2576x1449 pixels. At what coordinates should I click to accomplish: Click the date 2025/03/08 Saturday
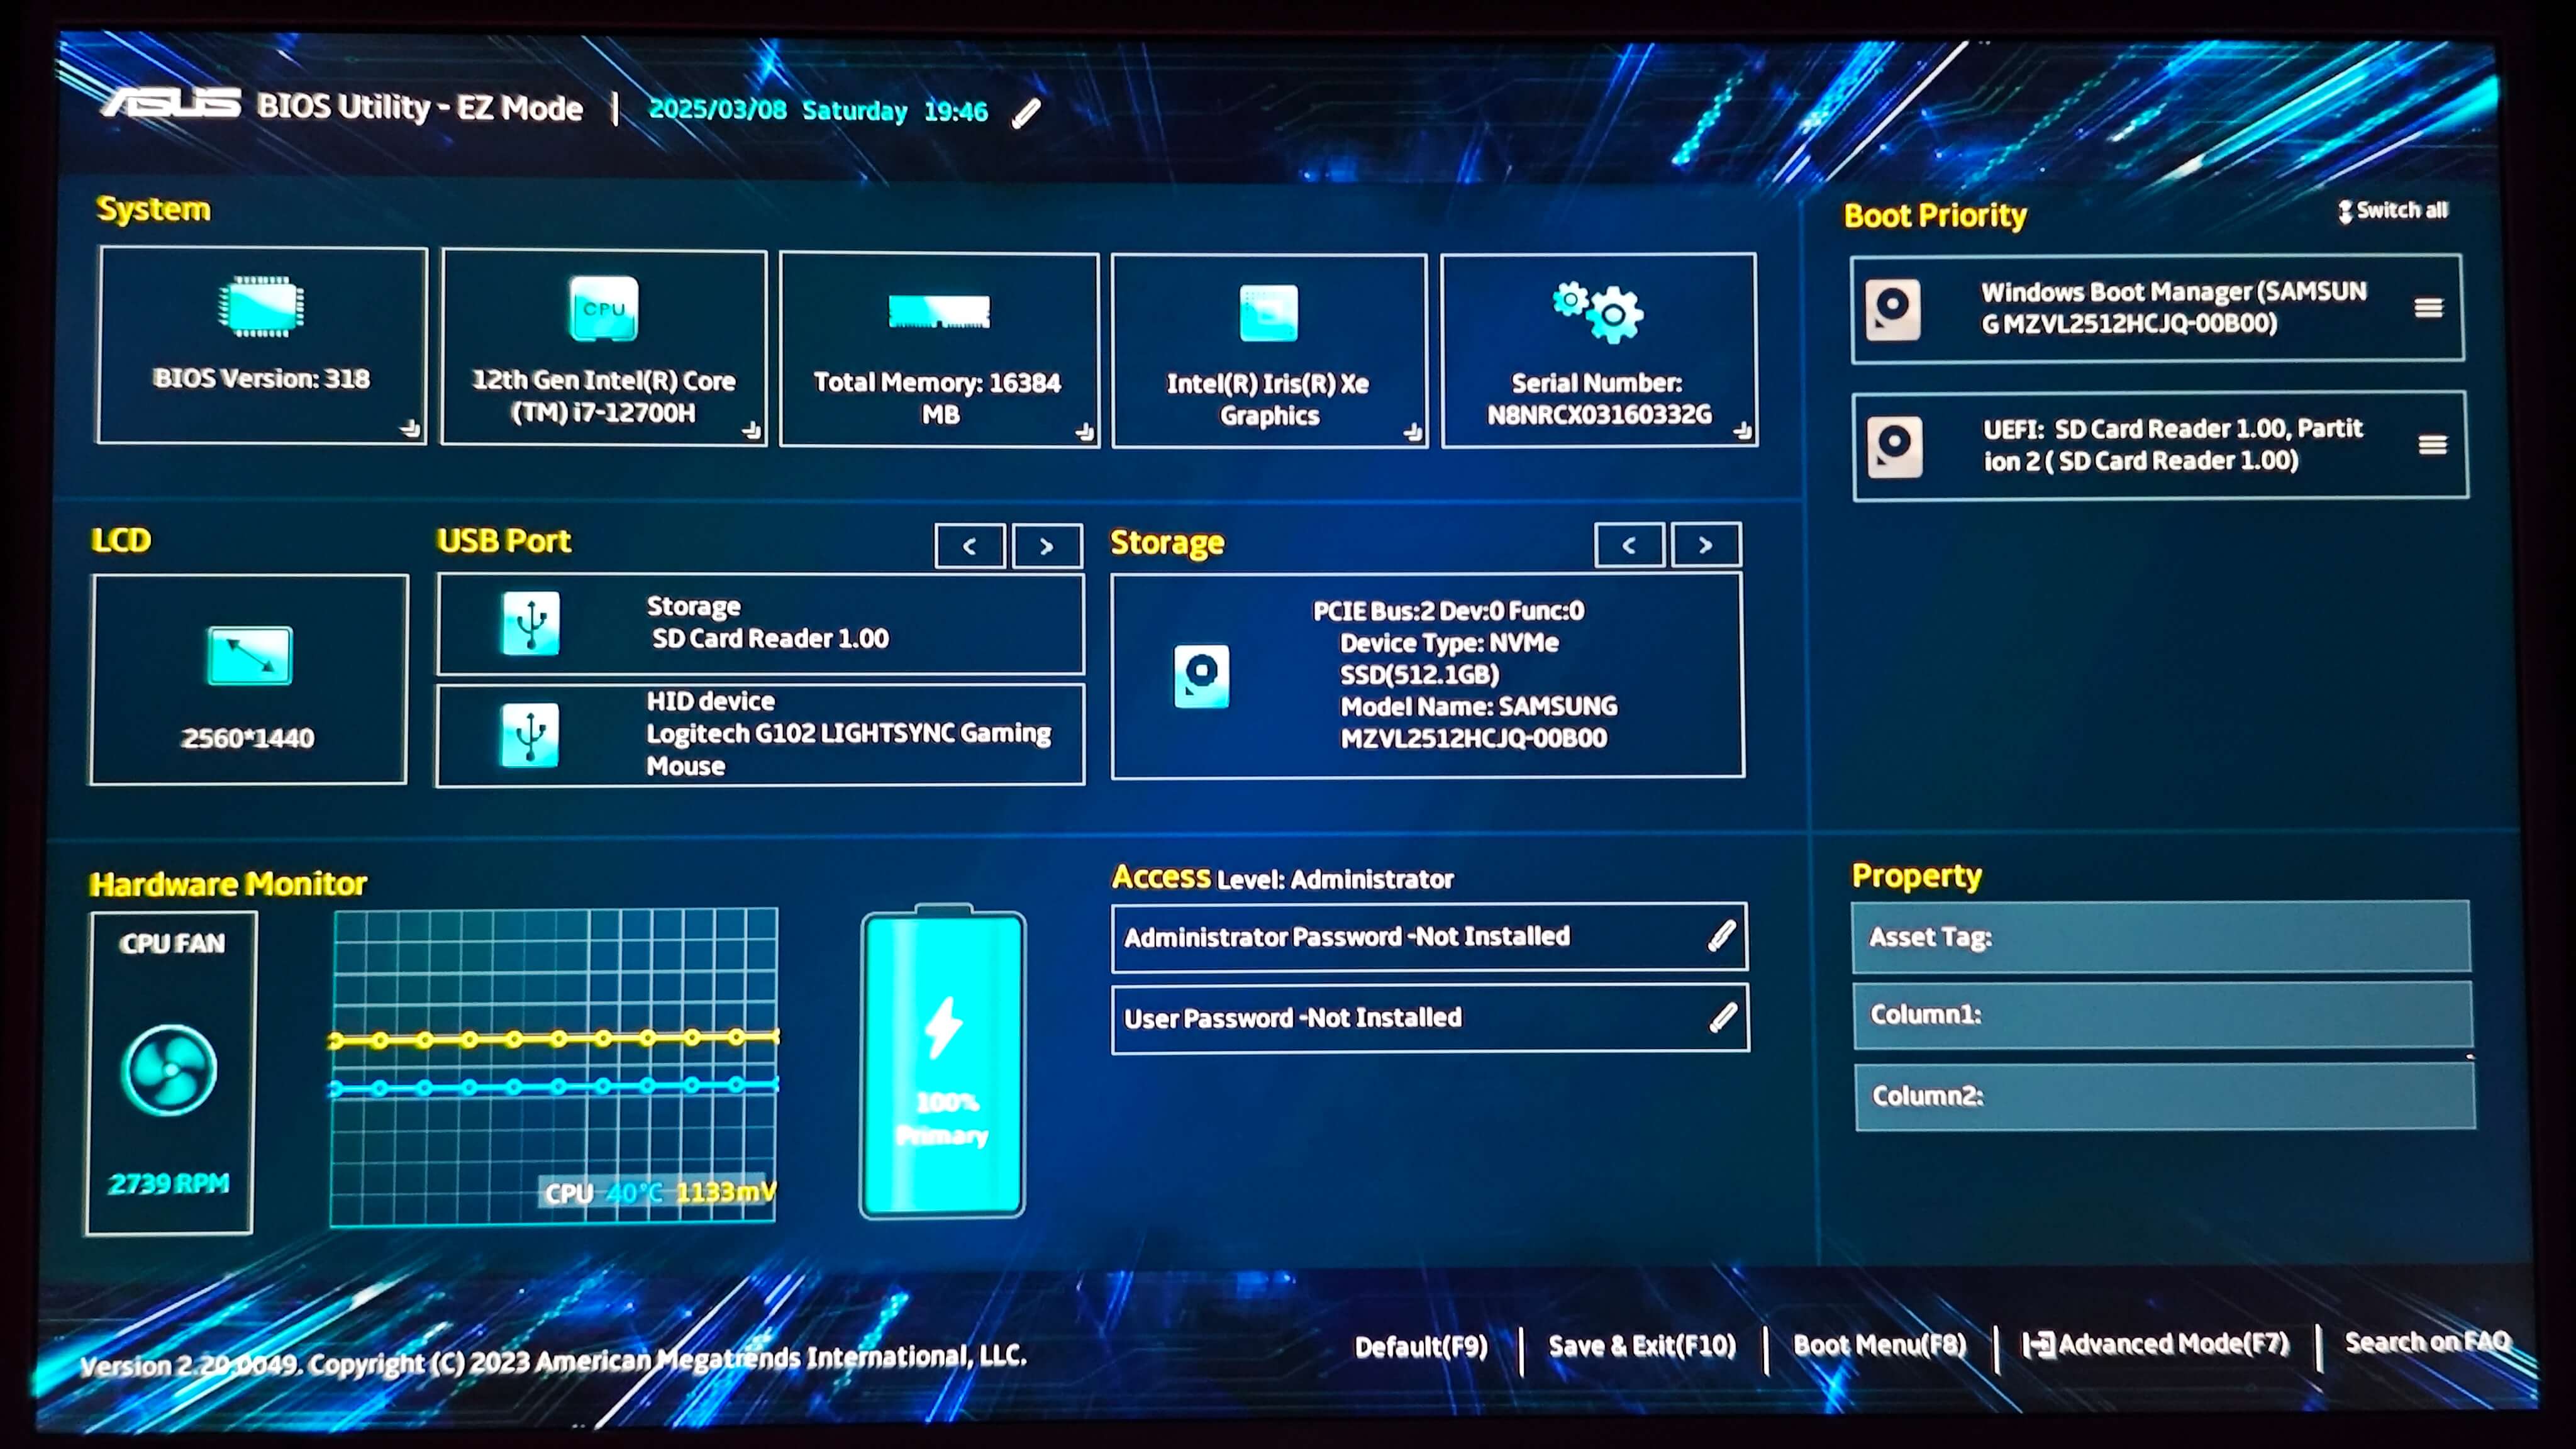tap(778, 110)
